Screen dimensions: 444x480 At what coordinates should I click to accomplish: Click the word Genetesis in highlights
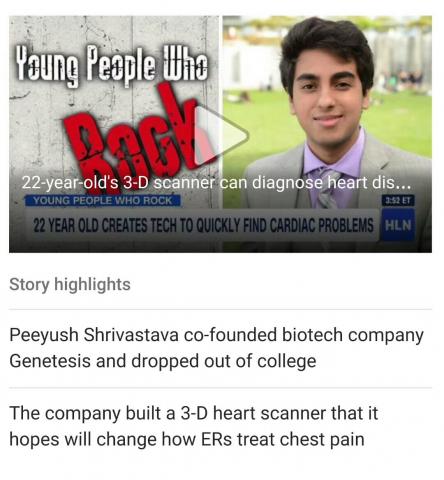[x=50, y=361]
